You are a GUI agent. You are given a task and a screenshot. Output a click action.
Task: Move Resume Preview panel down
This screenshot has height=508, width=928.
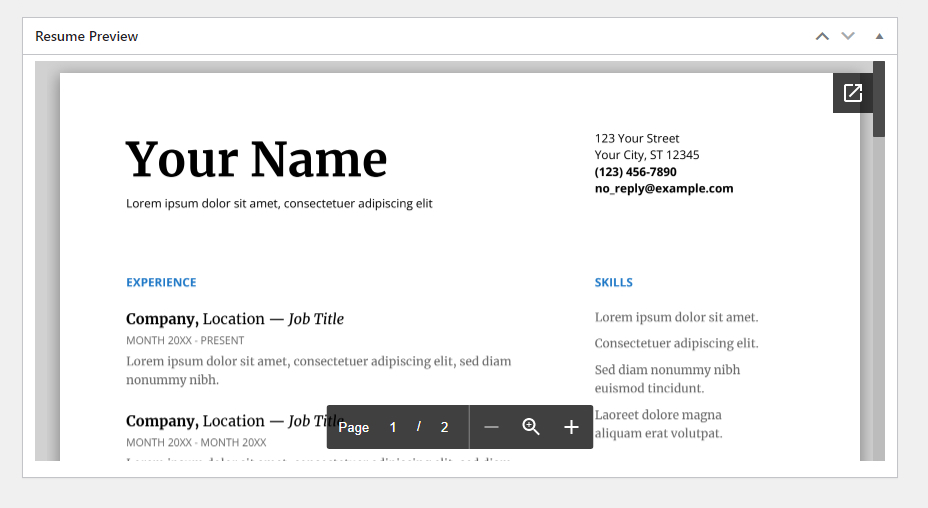(x=848, y=36)
